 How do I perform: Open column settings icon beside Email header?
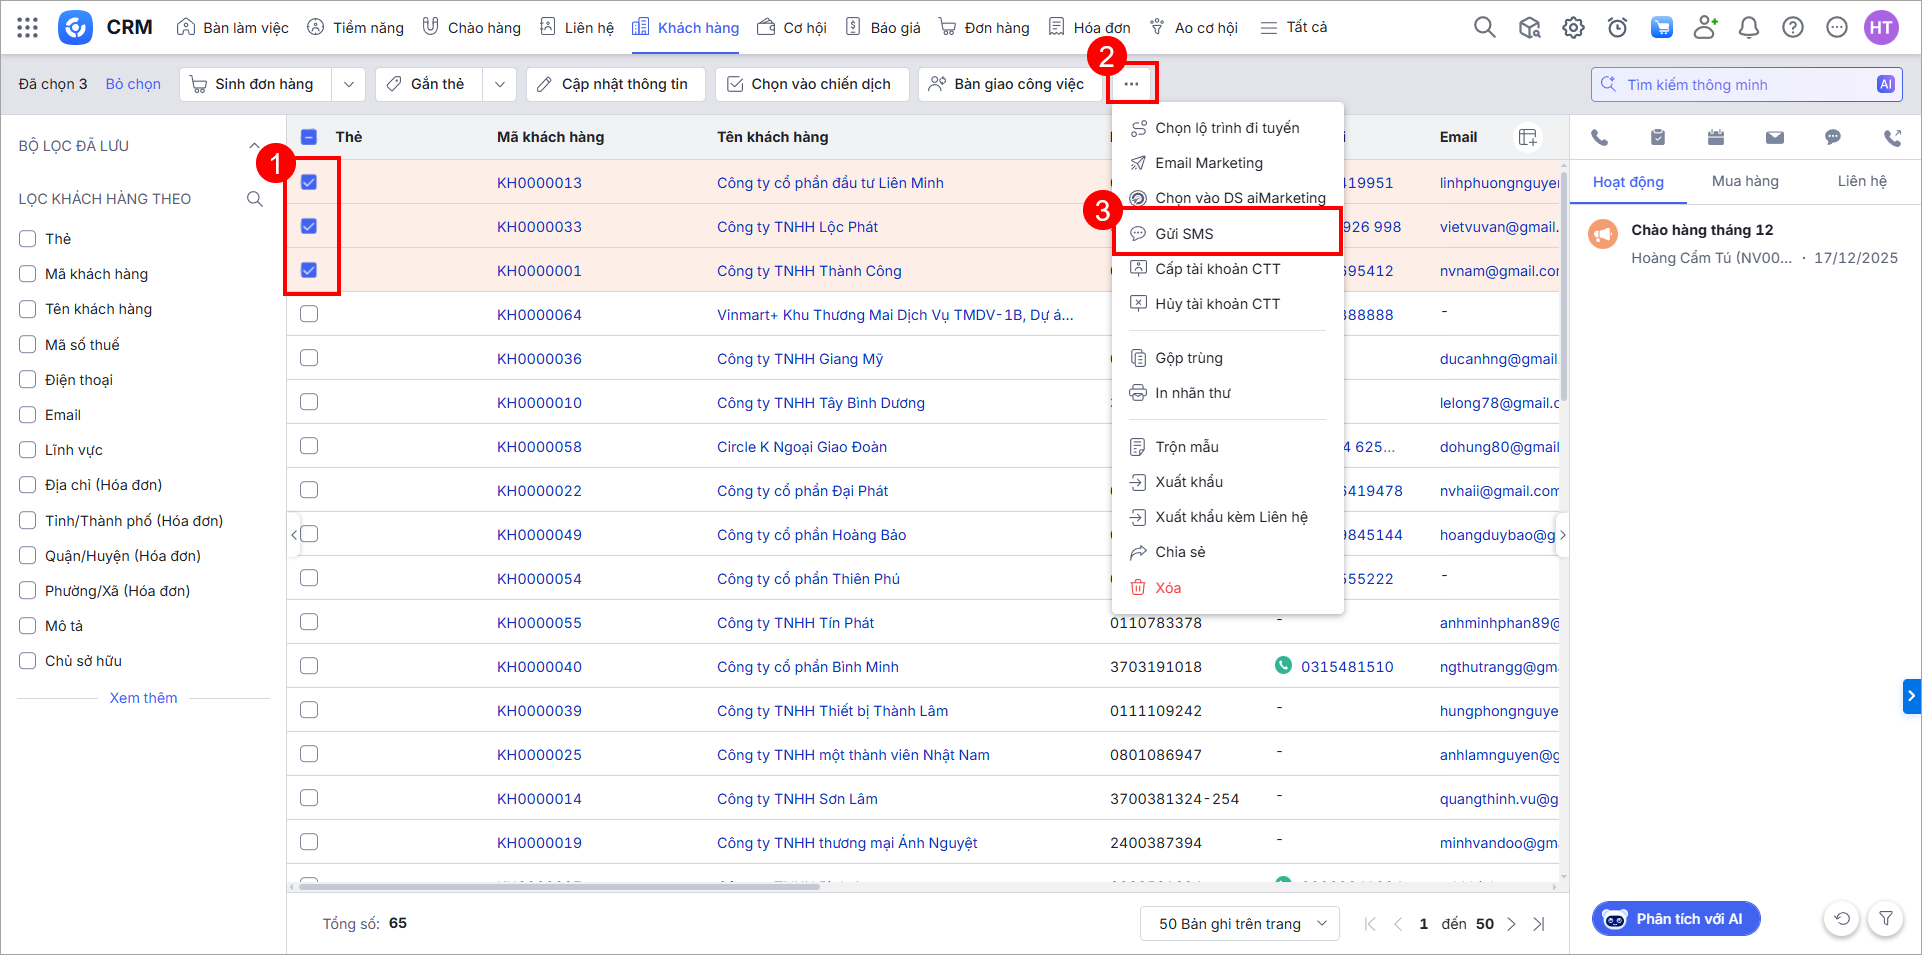point(1527,137)
